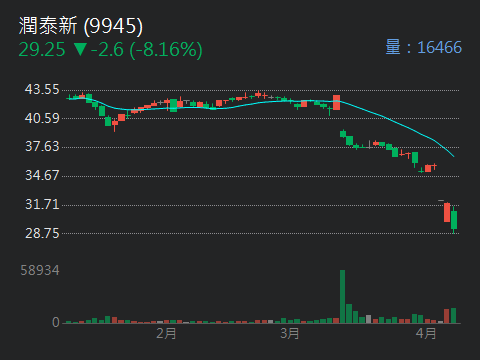Click the volume label 量：16466

click(424, 47)
